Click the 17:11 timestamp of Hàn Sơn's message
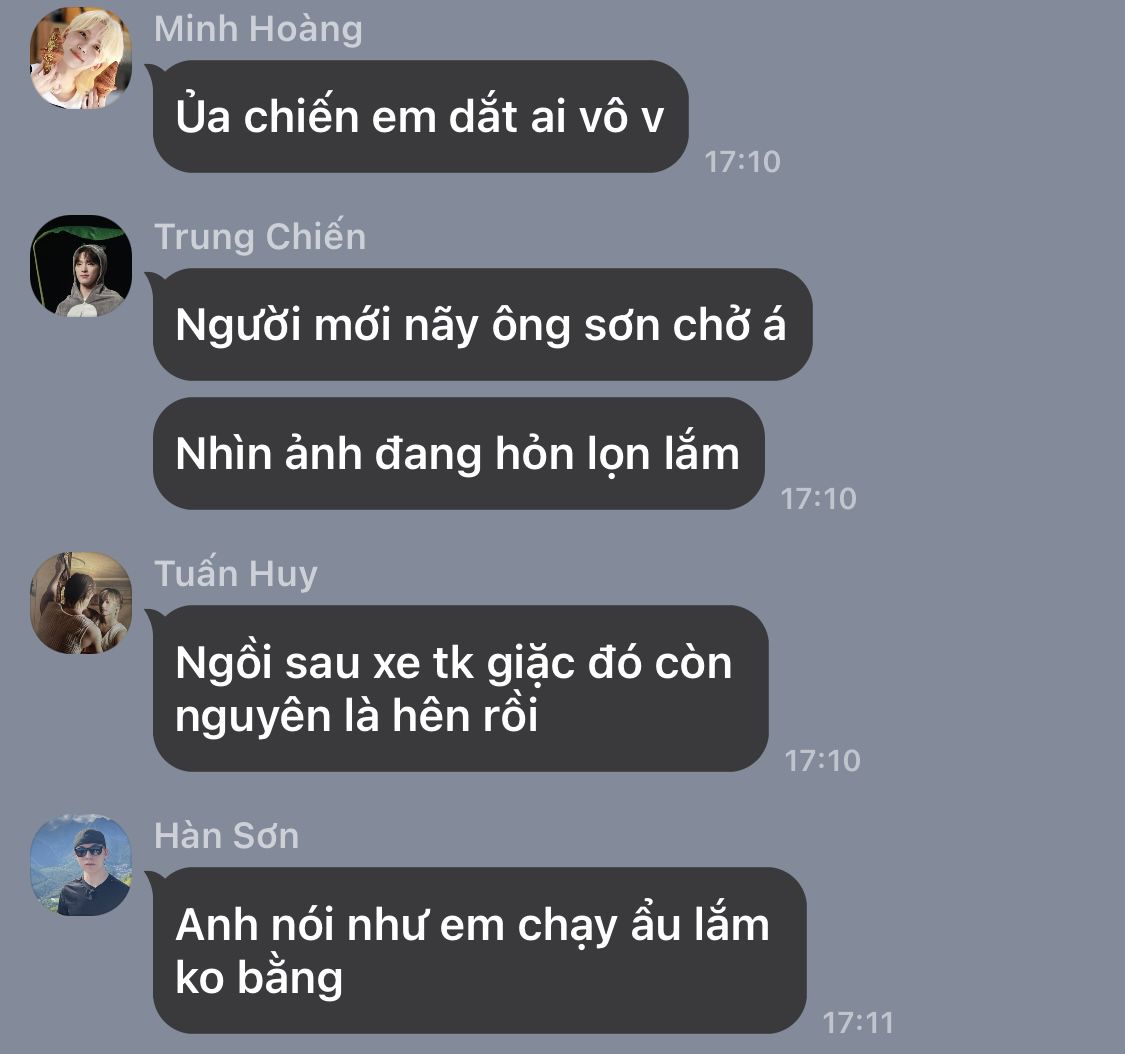Screen dimensions: 1125x1054 (x=858, y=1023)
